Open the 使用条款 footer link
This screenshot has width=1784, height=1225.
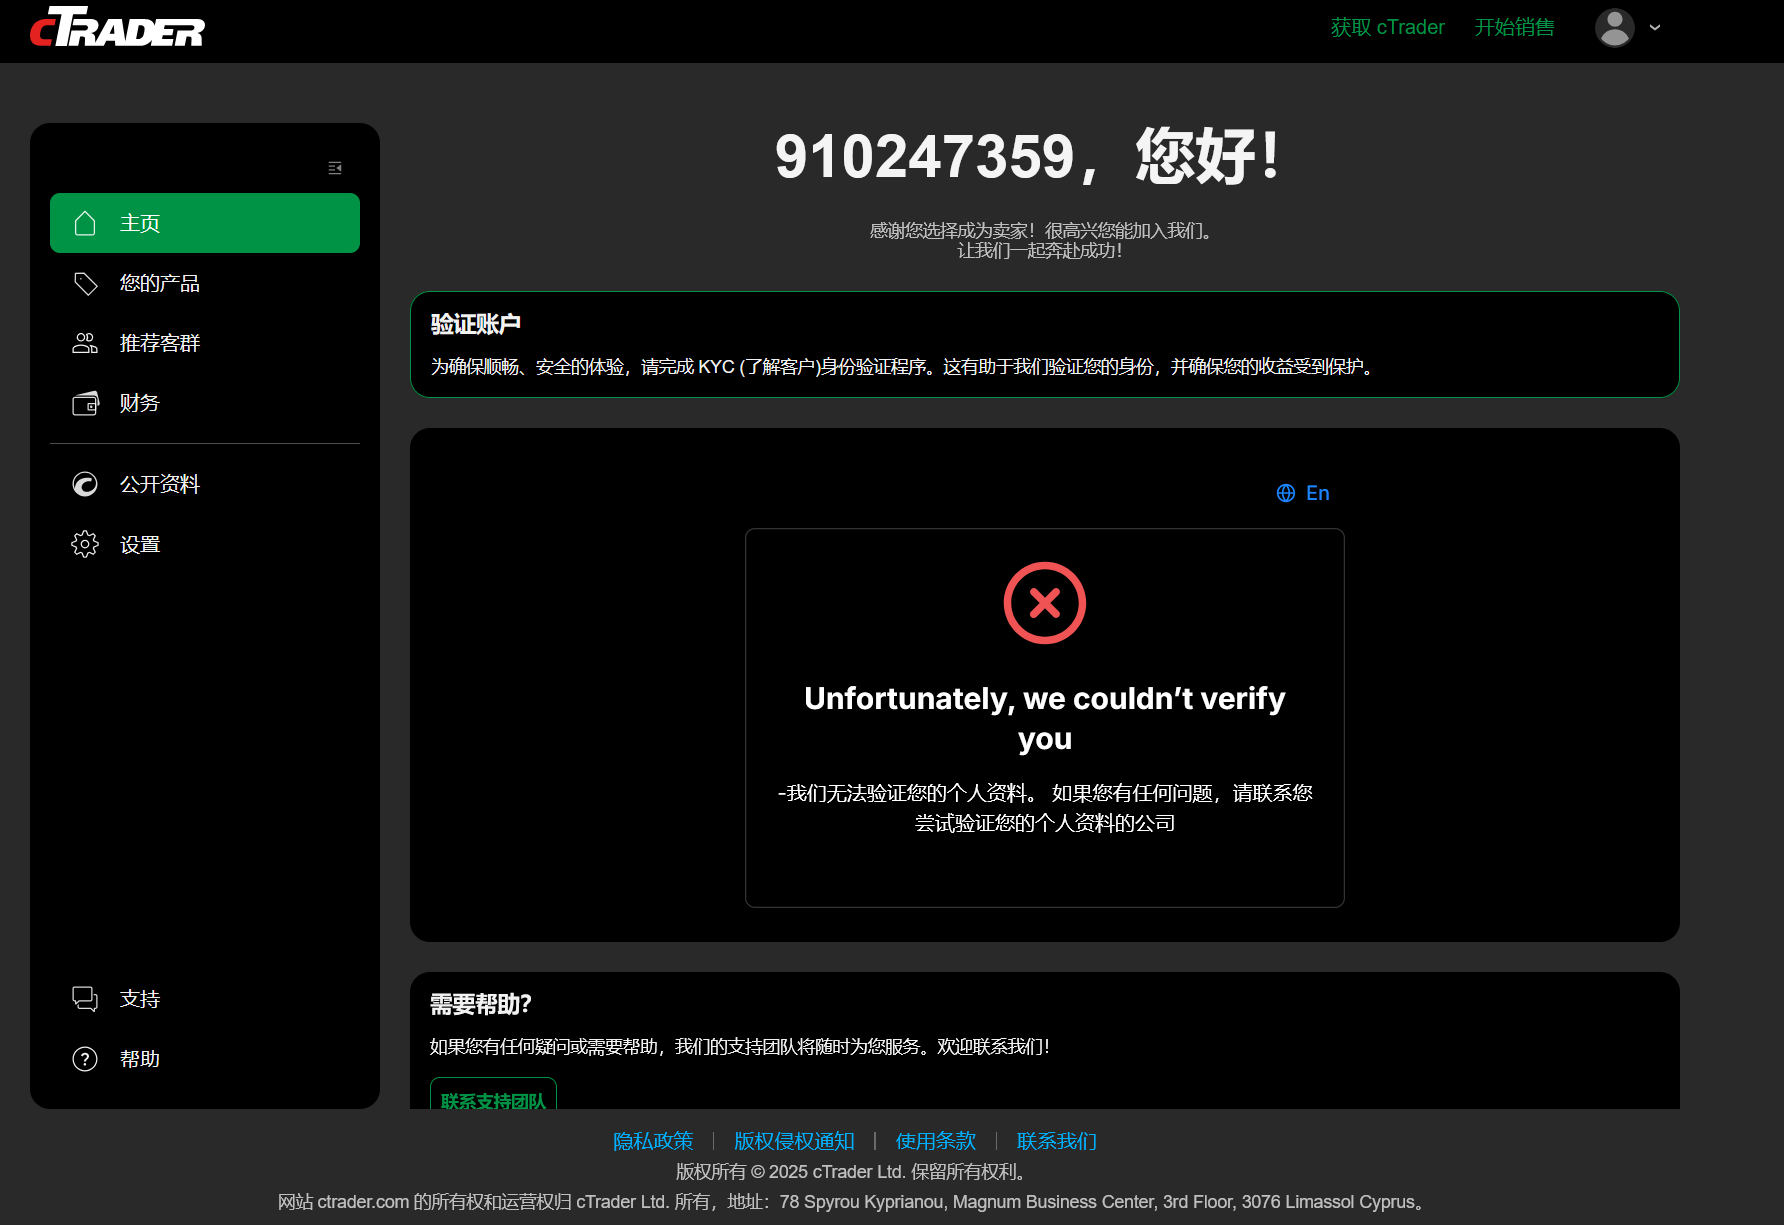(x=936, y=1141)
